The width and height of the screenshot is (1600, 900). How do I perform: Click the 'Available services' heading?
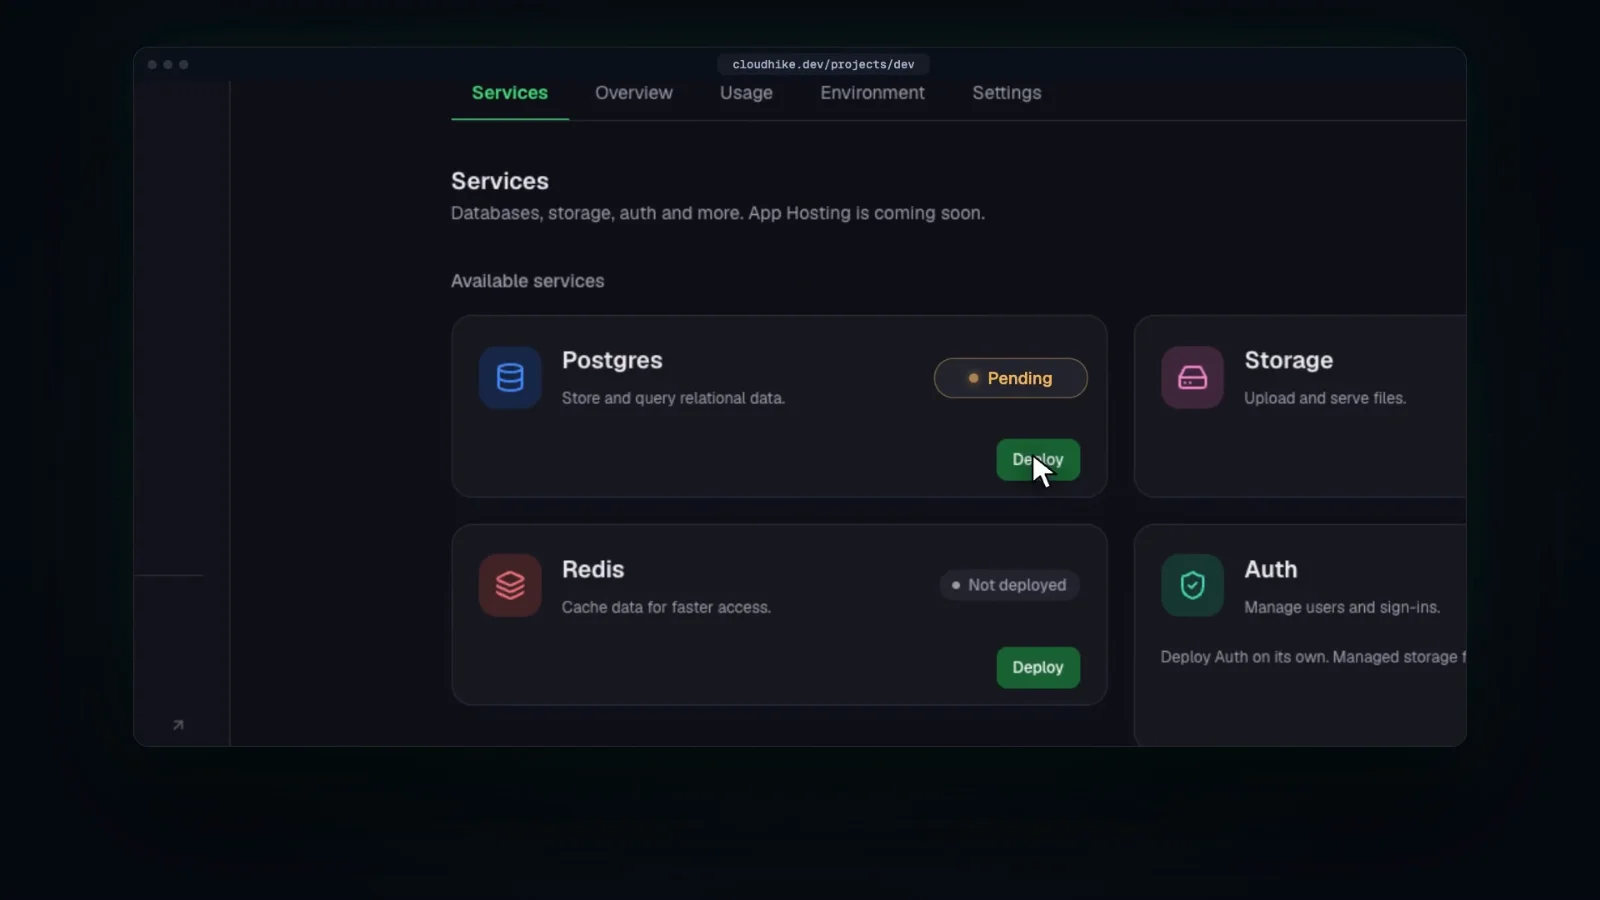click(527, 281)
